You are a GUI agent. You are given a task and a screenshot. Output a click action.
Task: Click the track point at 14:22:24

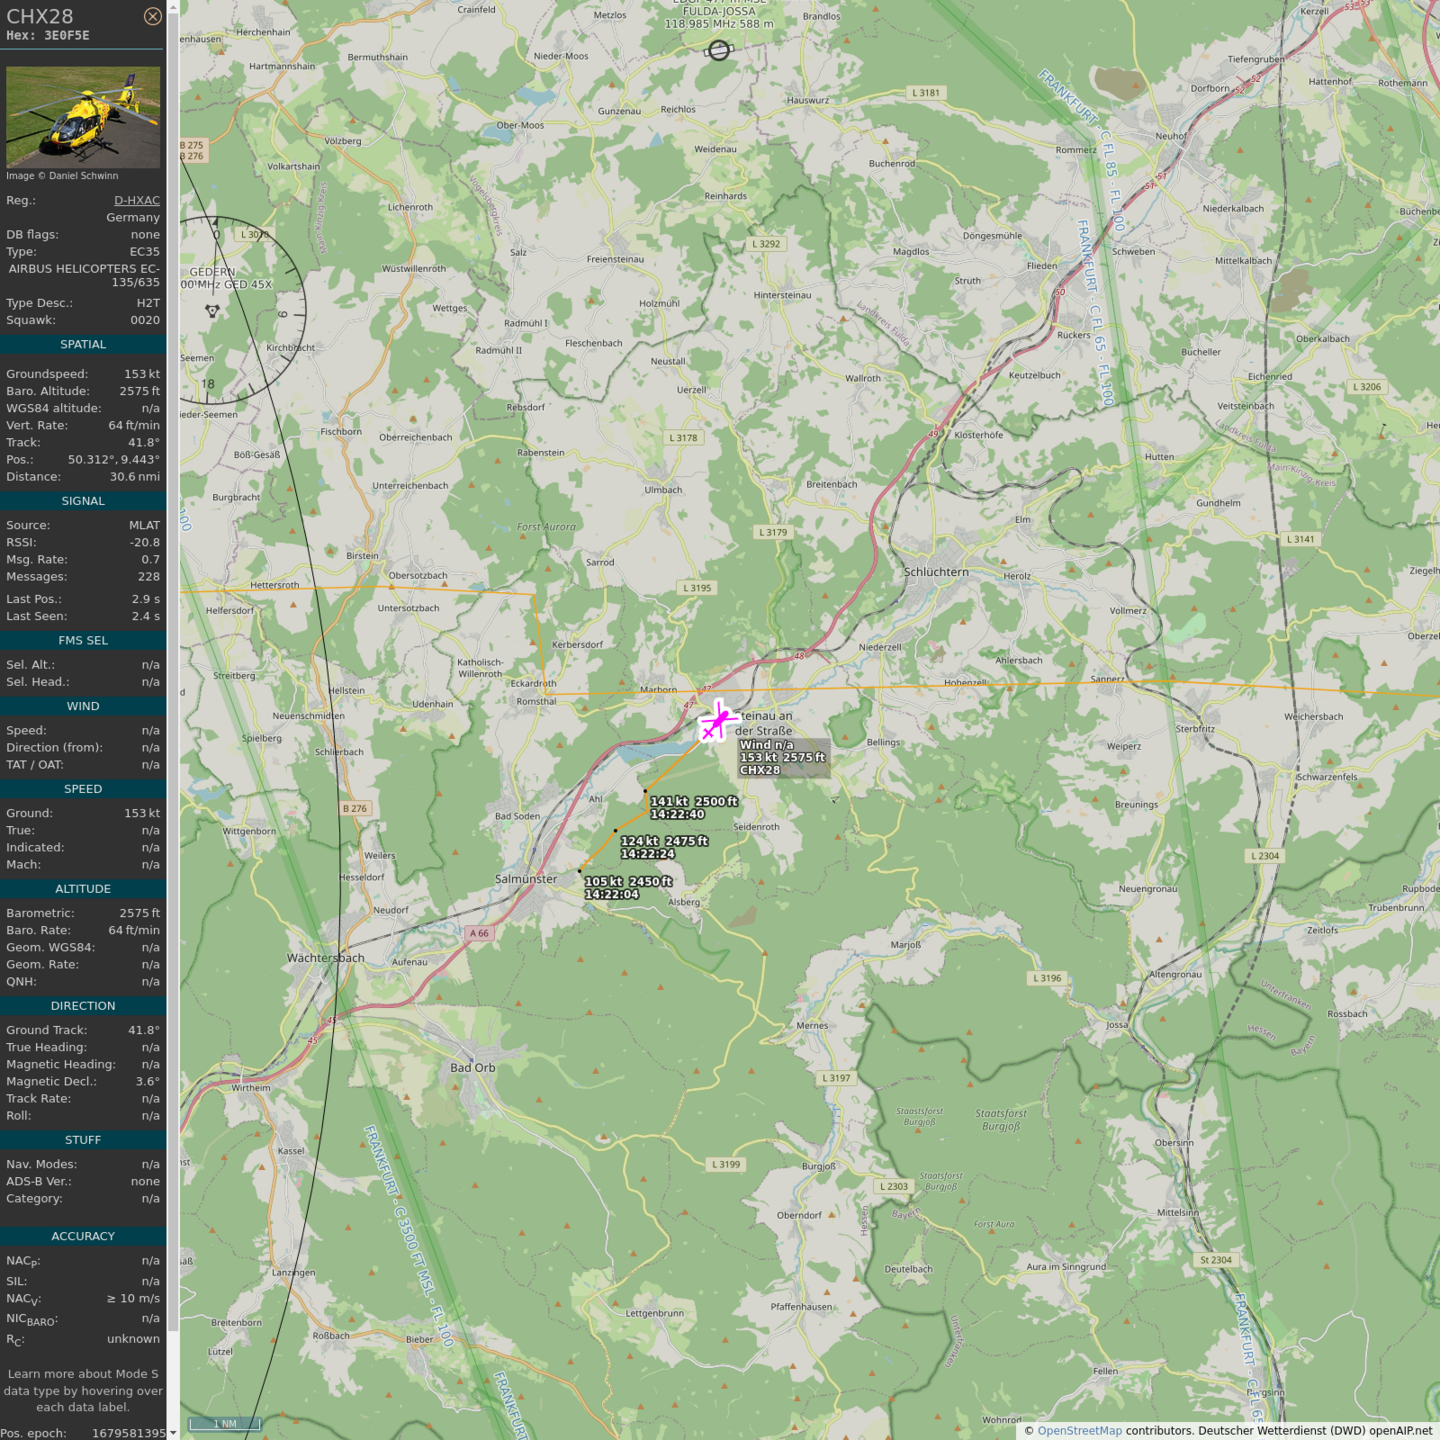click(615, 831)
